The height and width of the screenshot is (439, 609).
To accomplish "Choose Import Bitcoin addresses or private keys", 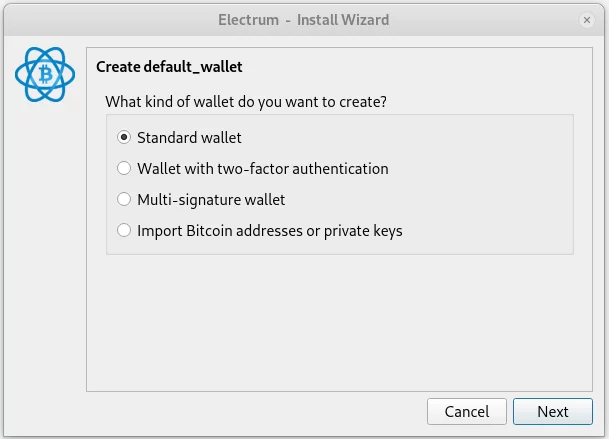I will (x=259, y=231).
